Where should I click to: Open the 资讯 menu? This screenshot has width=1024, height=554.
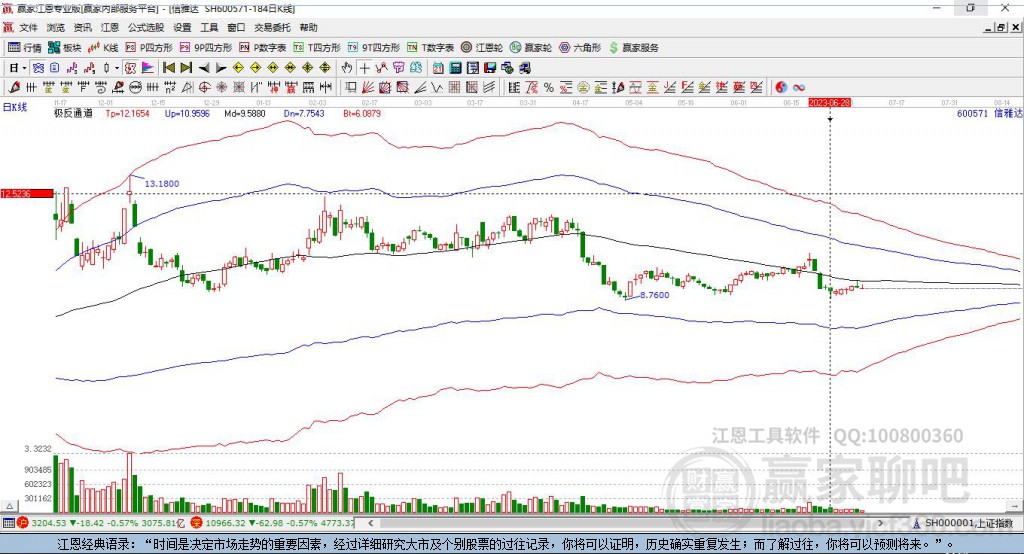tap(82, 27)
